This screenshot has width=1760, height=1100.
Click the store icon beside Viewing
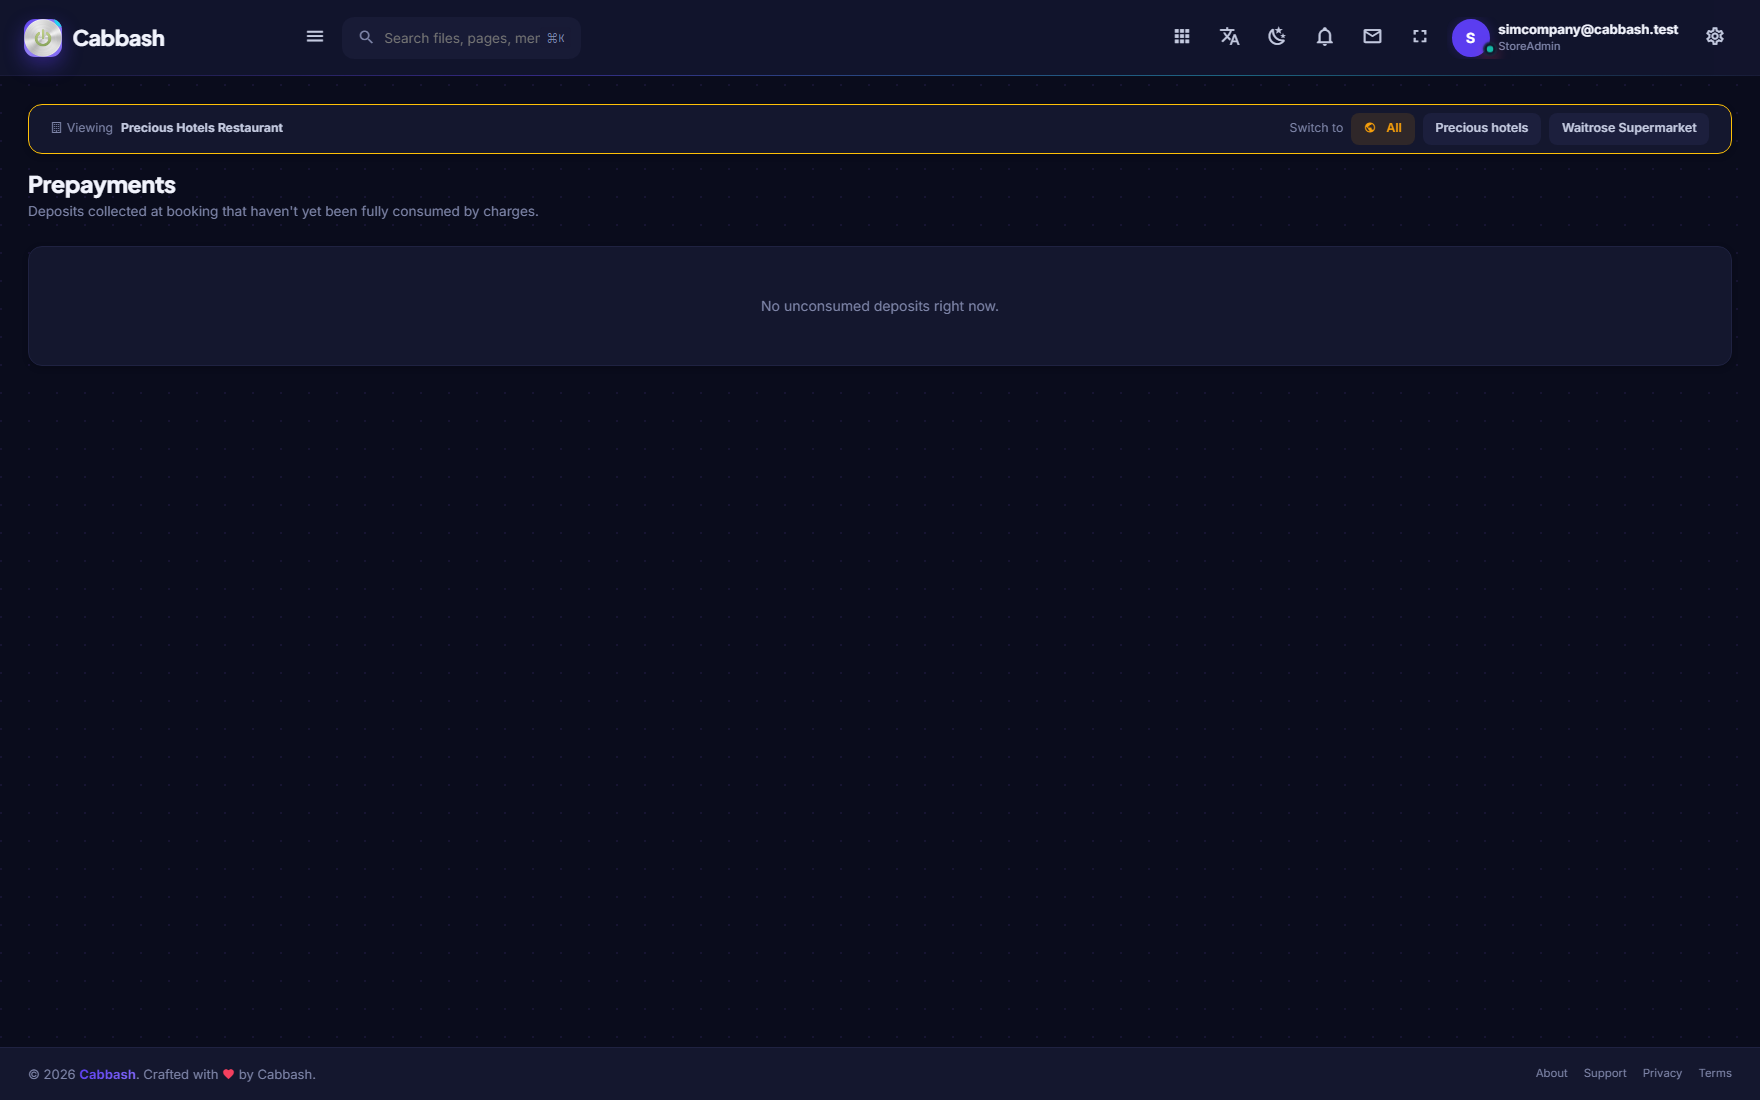pyautogui.click(x=56, y=128)
